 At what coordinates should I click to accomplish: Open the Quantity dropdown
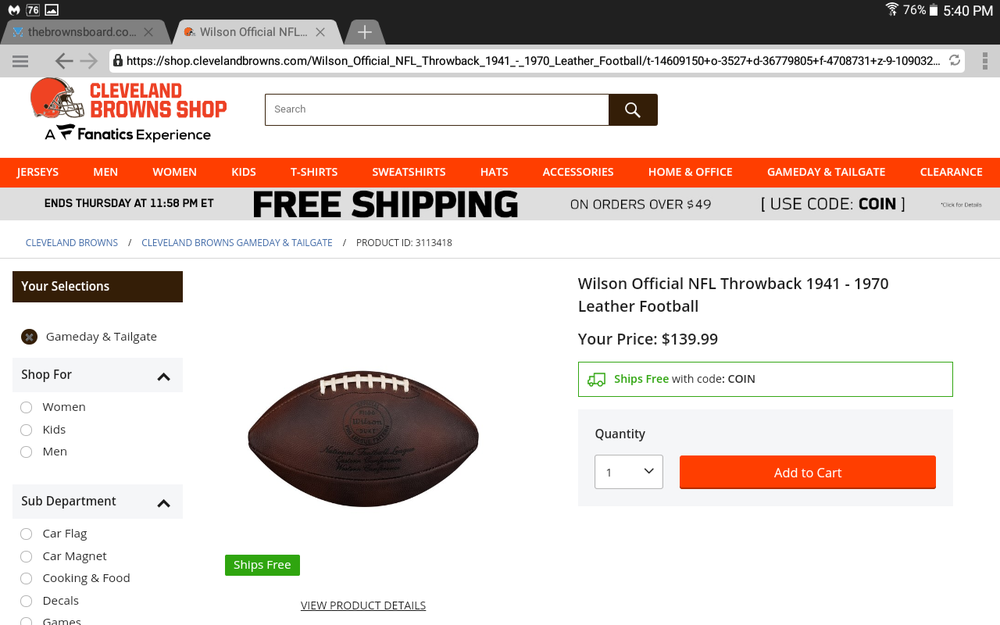(x=629, y=472)
